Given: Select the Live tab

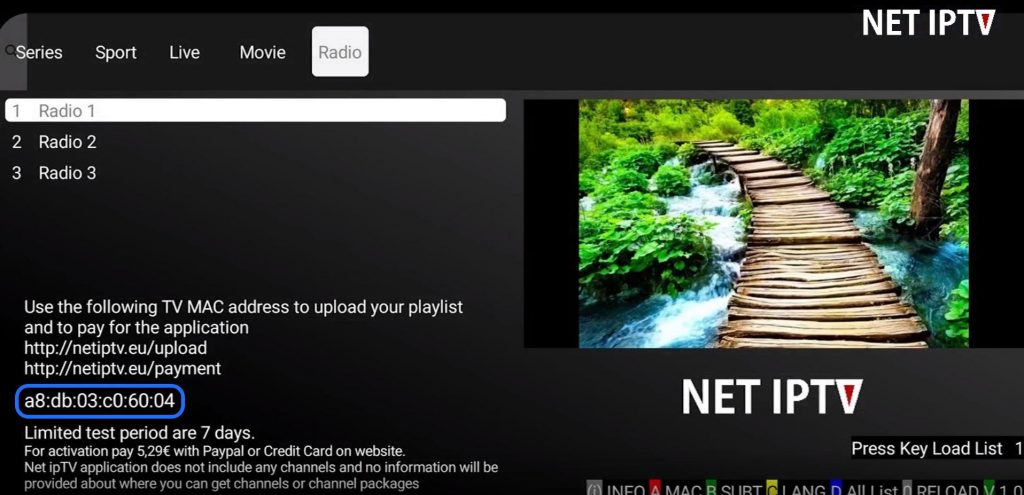Looking at the screenshot, I should pyautogui.click(x=185, y=53).
